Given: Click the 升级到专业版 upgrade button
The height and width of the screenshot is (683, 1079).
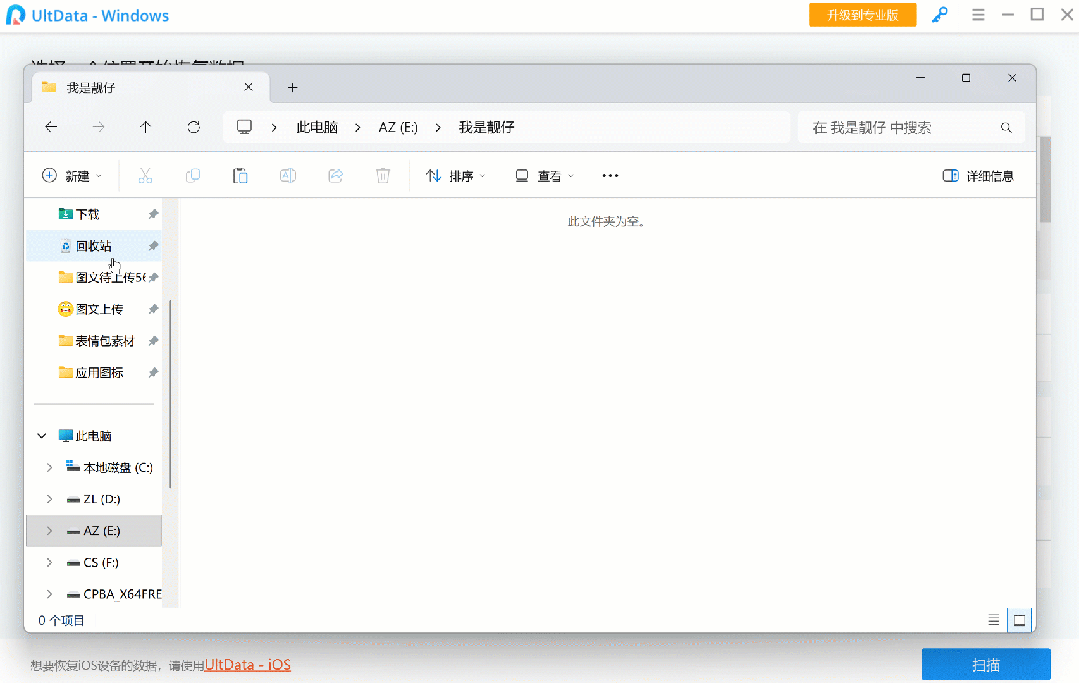Looking at the screenshot, I should (x=862, y=15).
